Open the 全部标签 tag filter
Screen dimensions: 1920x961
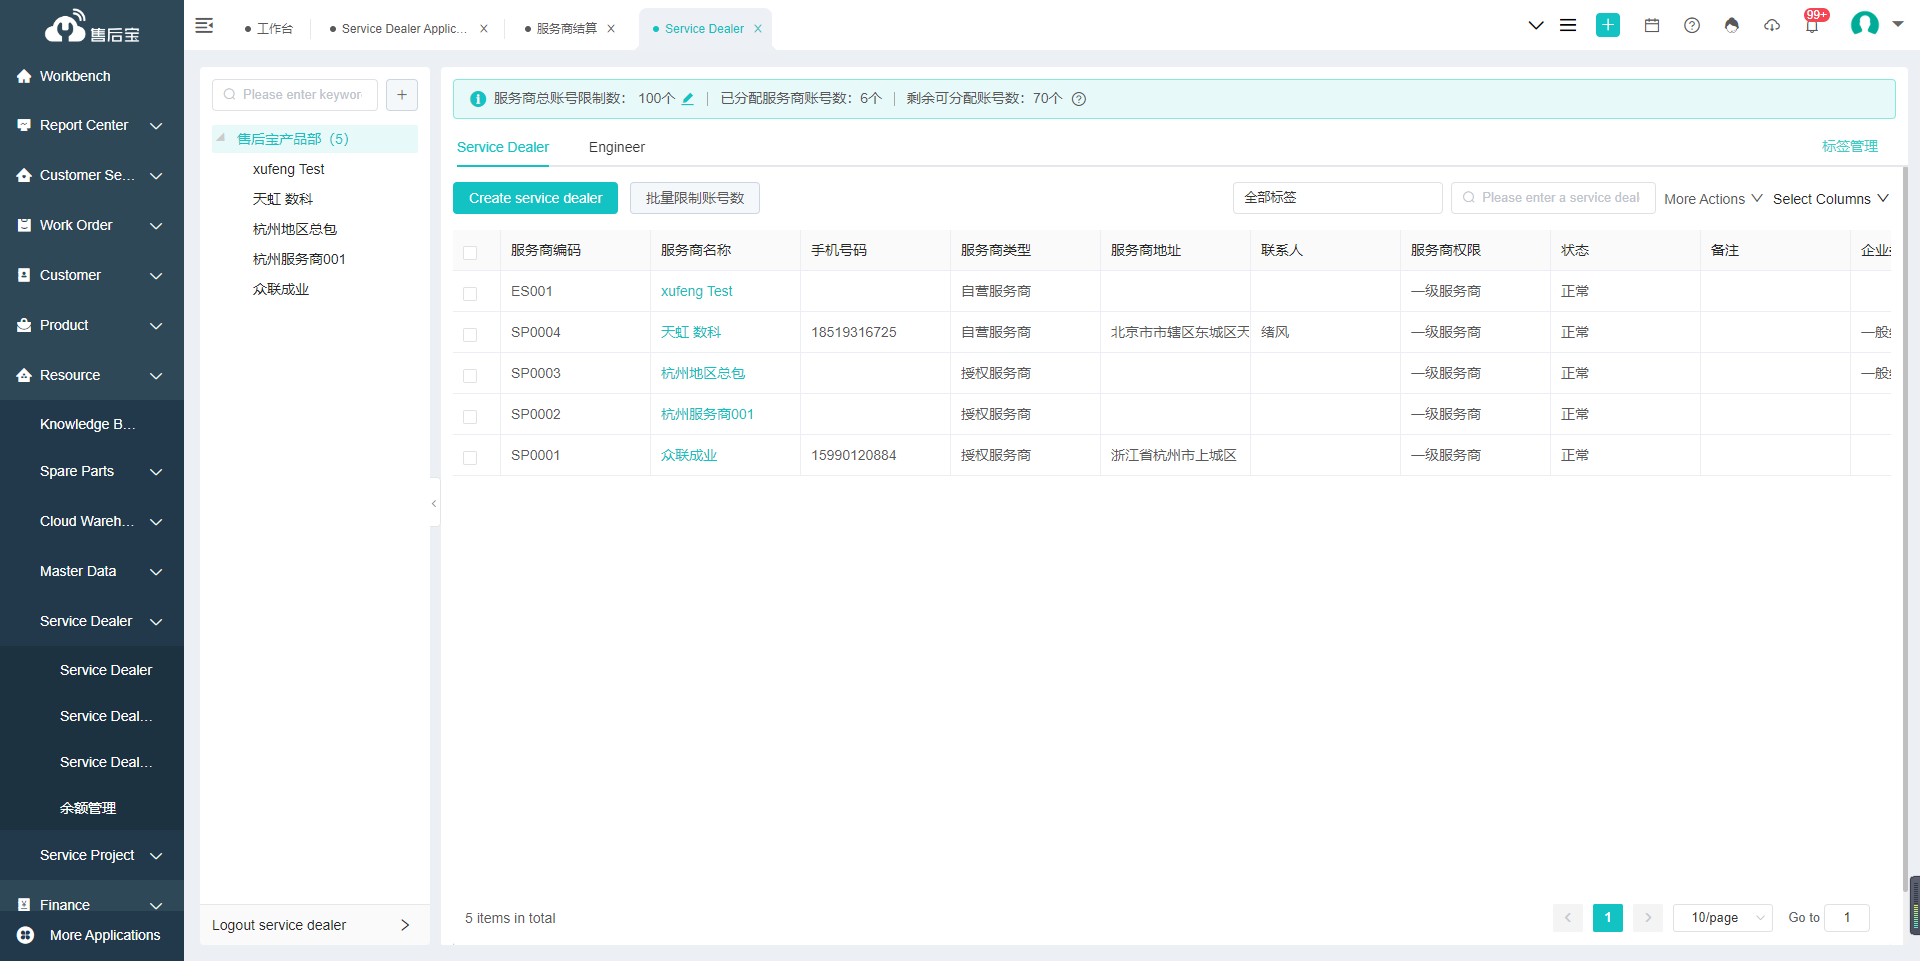click(1338, 198)
